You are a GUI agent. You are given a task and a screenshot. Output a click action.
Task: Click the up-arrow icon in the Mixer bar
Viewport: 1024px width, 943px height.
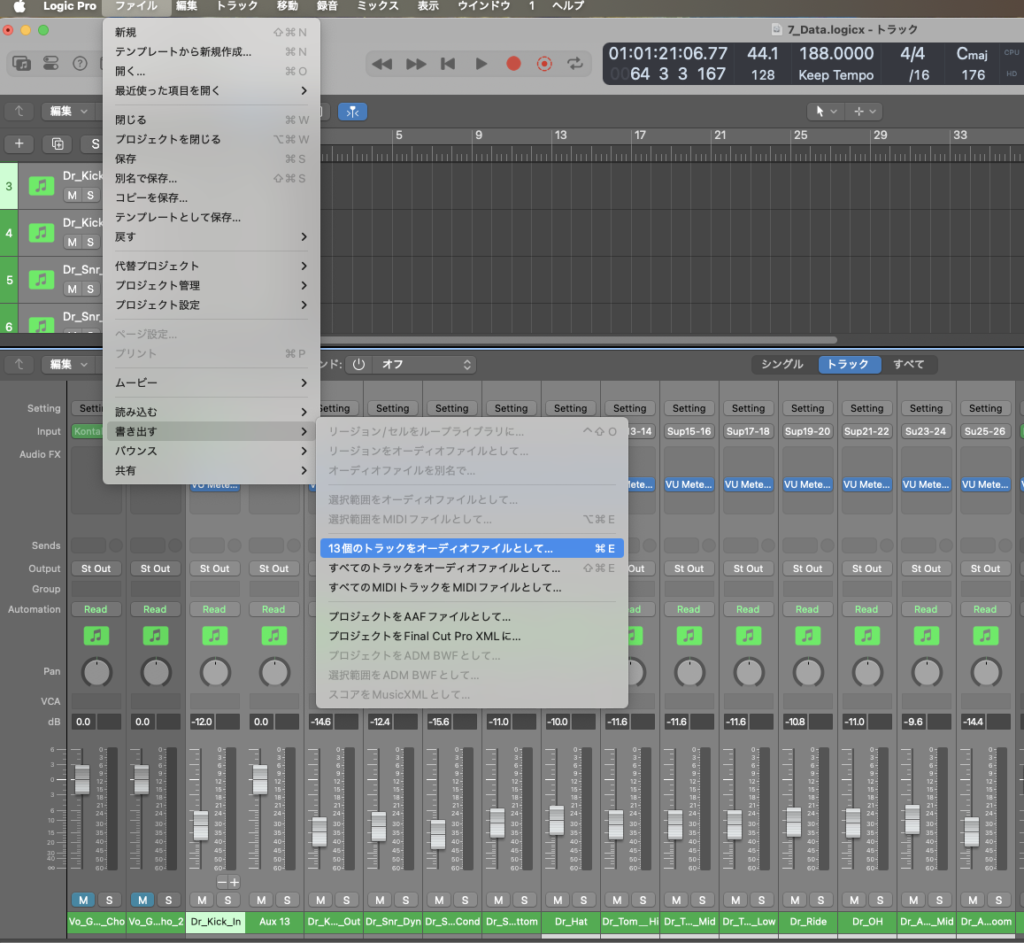tap(19, 364)
